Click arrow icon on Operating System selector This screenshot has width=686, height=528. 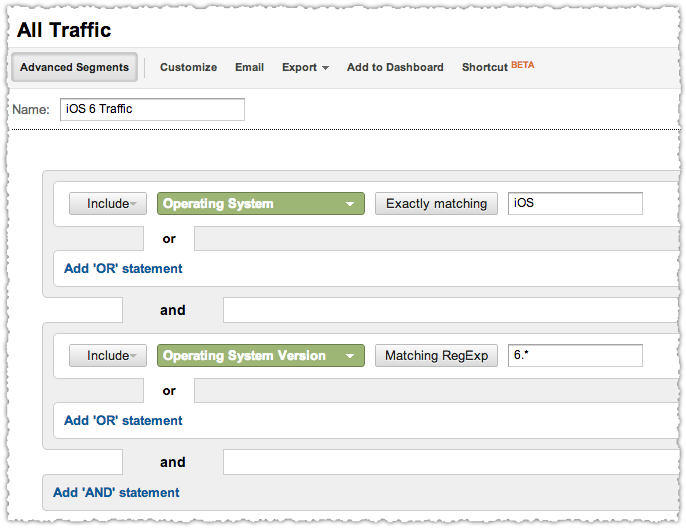pos(350,204)
